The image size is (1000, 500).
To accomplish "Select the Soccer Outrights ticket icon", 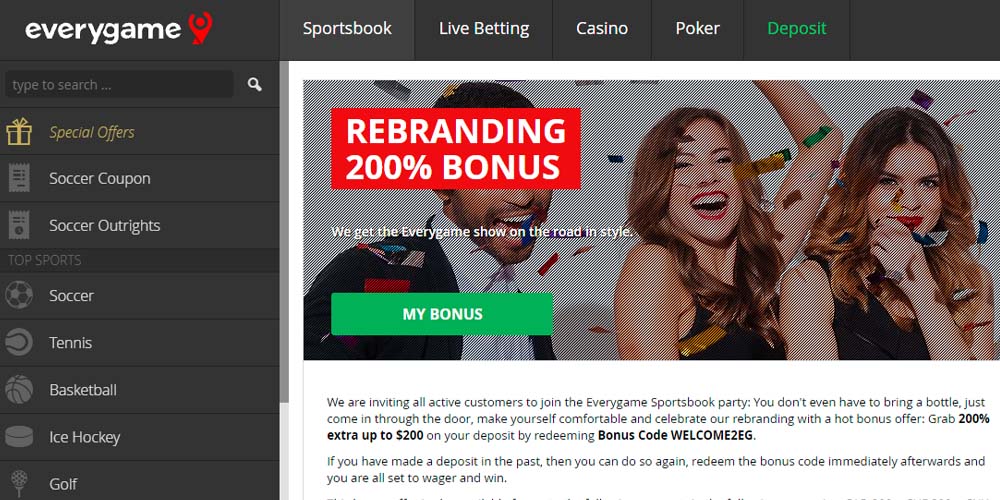I will tap(19, 225).
